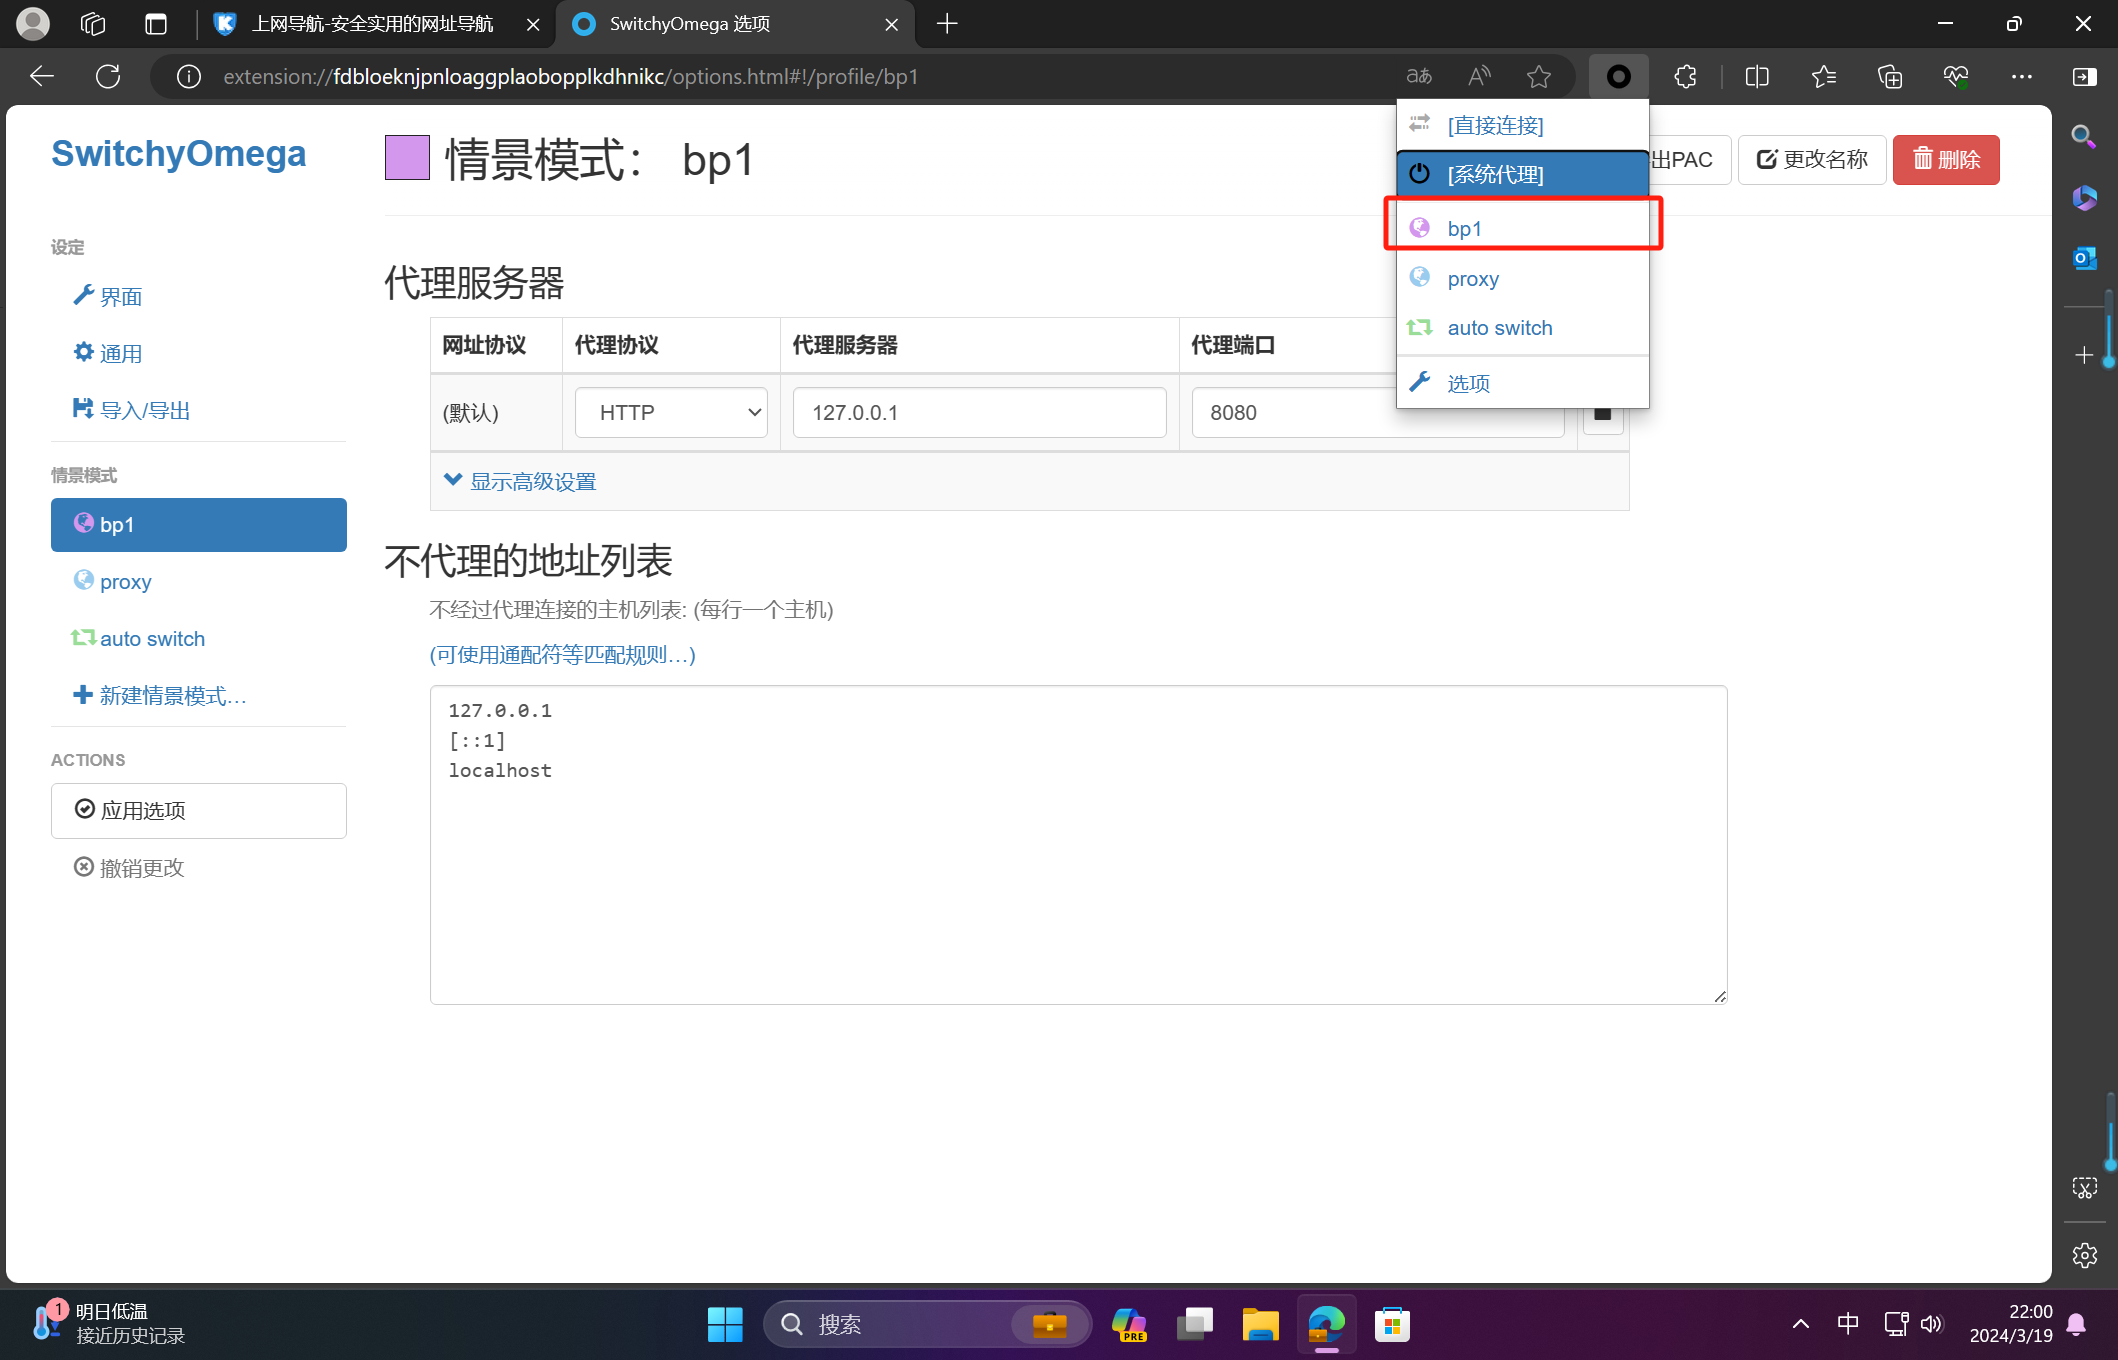Viewport: 2118px width, 1360px height.
Task: Open the browser settings ... menu
Action: 2022,76
